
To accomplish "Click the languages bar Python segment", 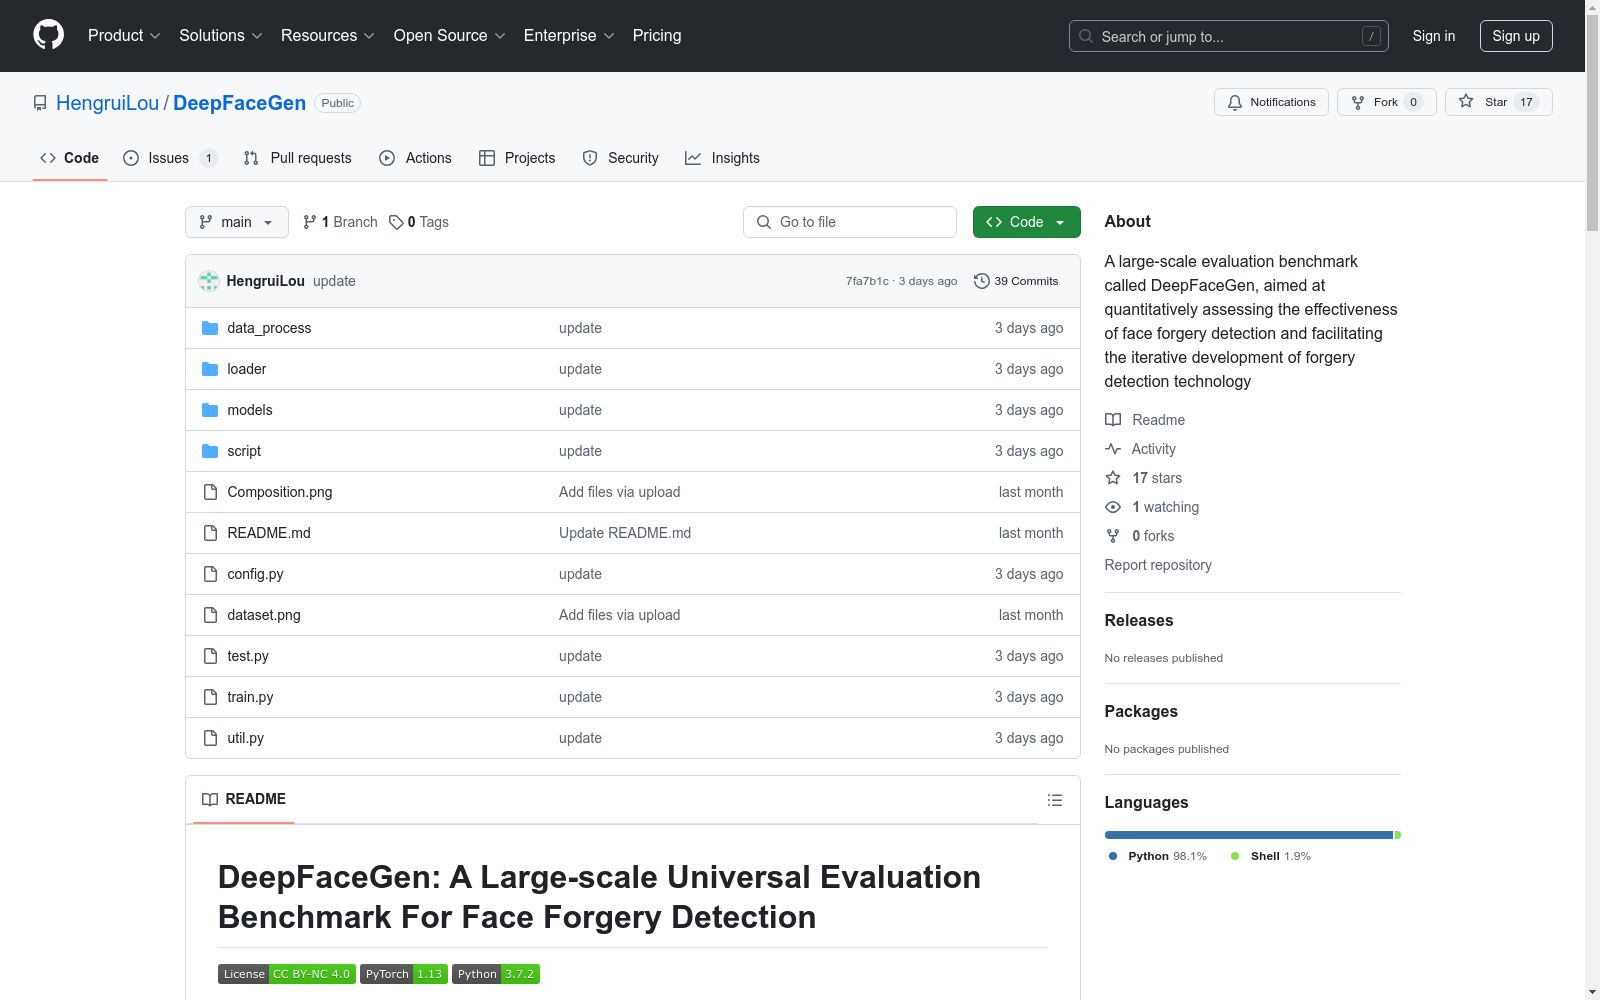I will (x=1249, y=835).
